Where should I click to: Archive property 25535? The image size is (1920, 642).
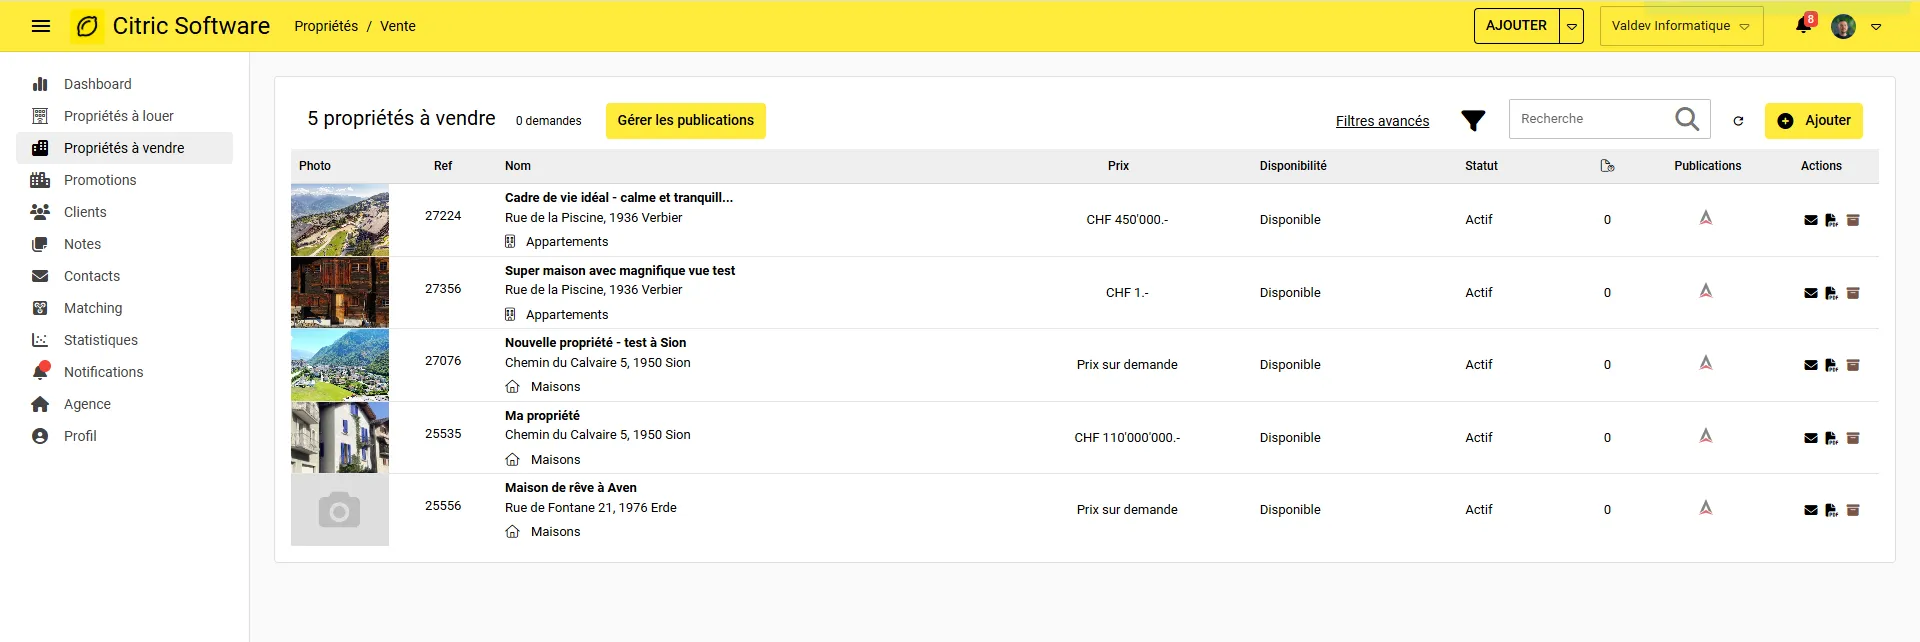click(1853, 438)
